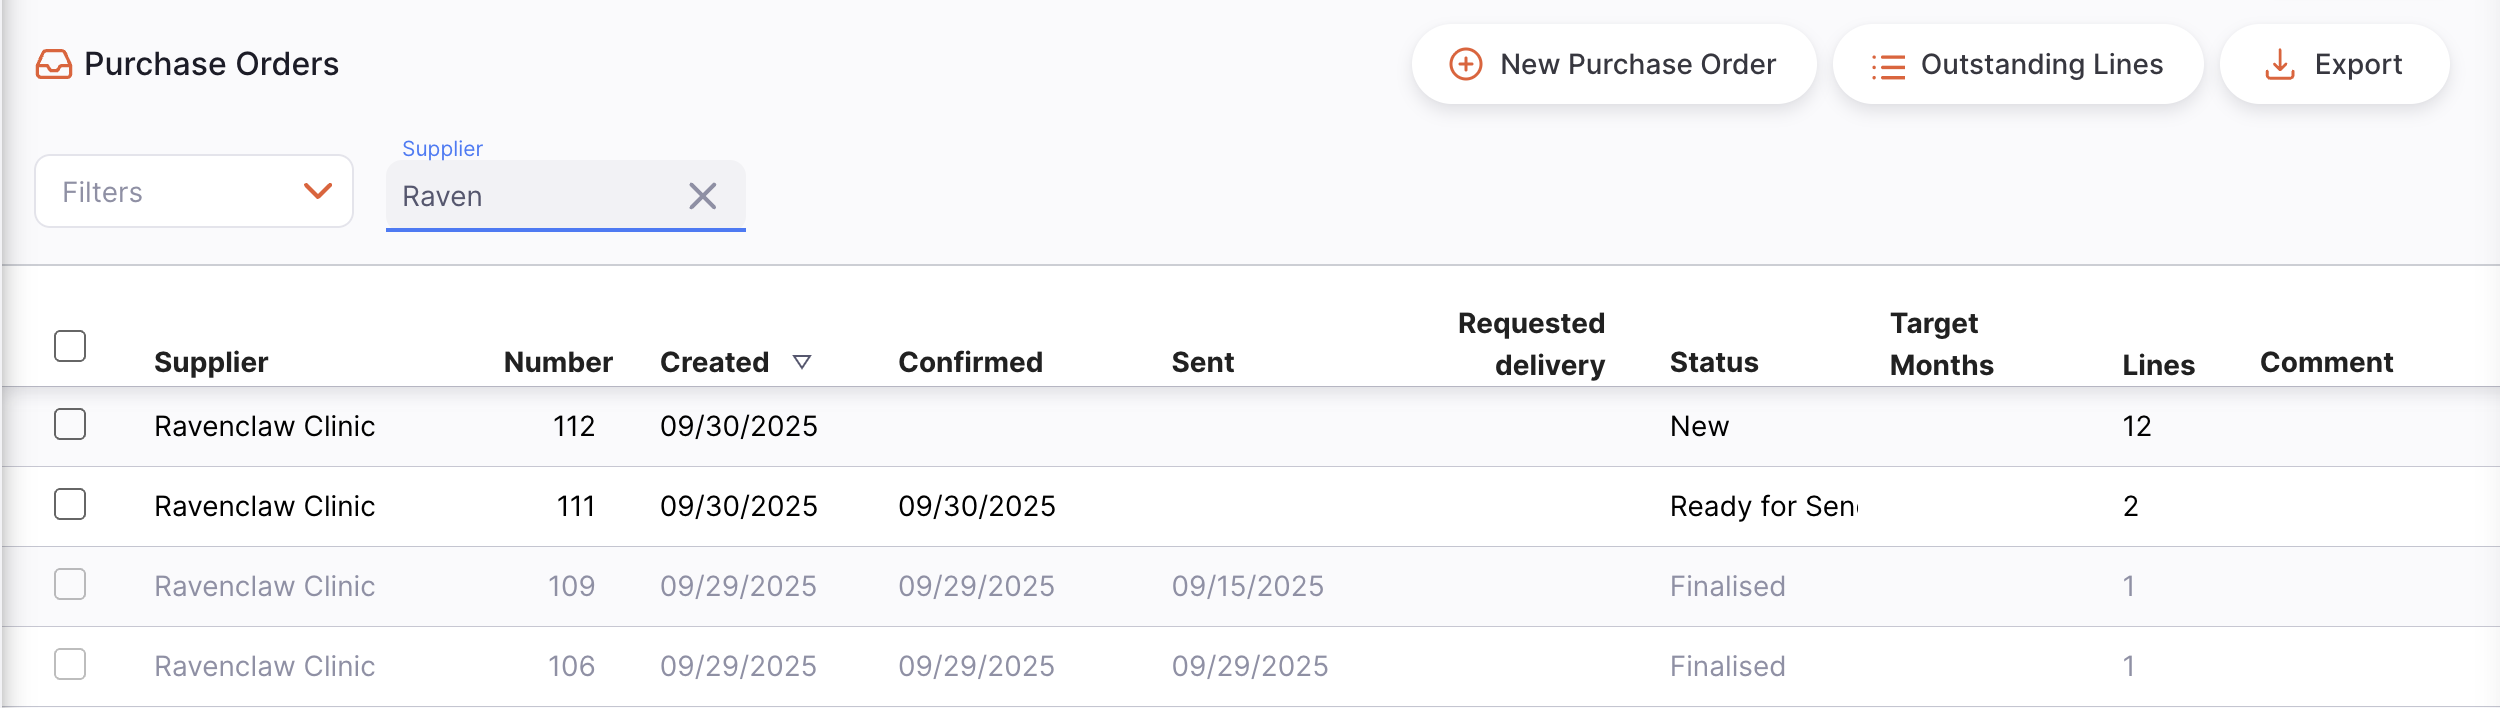Click the plus icon for New Purchase Order

click(1466, 64)
